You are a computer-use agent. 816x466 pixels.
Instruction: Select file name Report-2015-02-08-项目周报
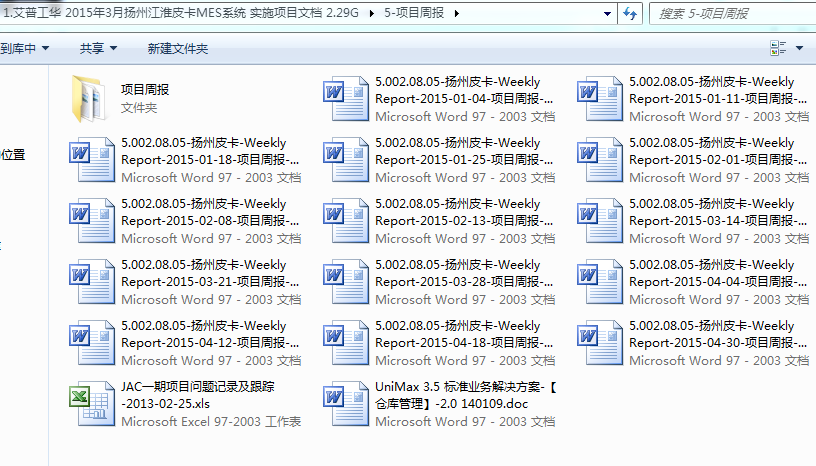tap(210, 212)
